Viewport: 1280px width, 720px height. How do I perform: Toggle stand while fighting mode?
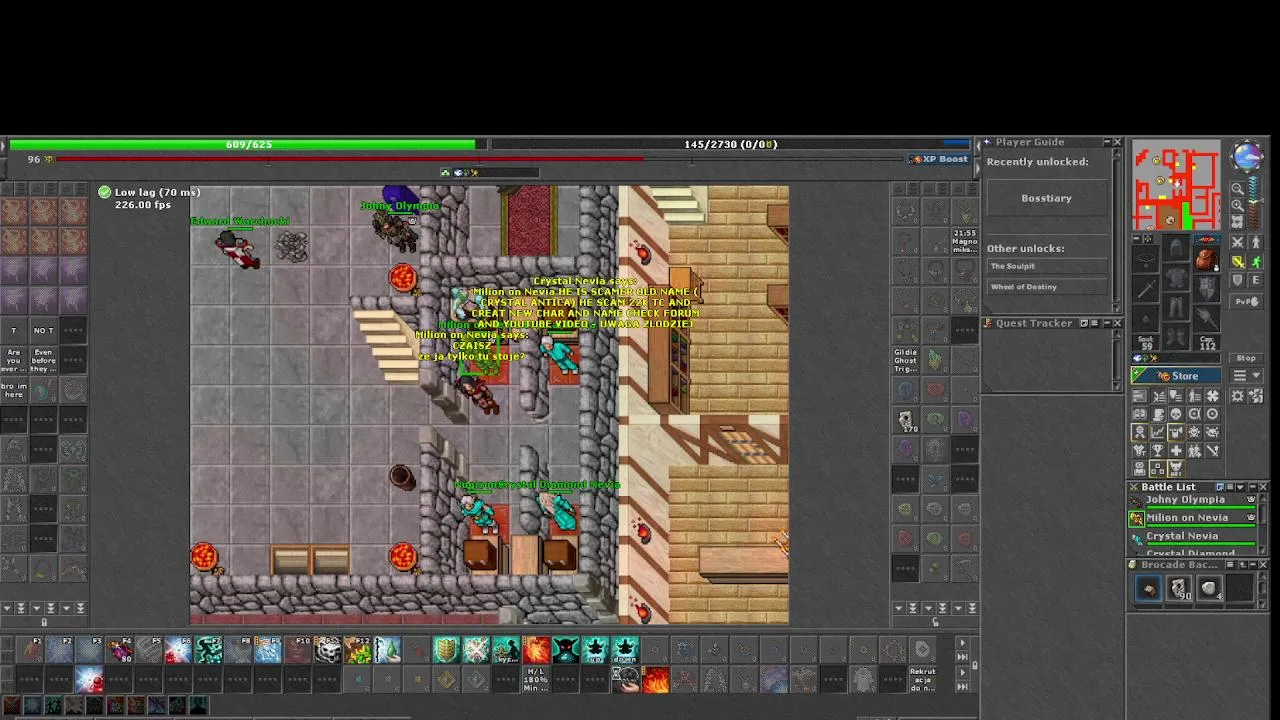click(1256, 242)
